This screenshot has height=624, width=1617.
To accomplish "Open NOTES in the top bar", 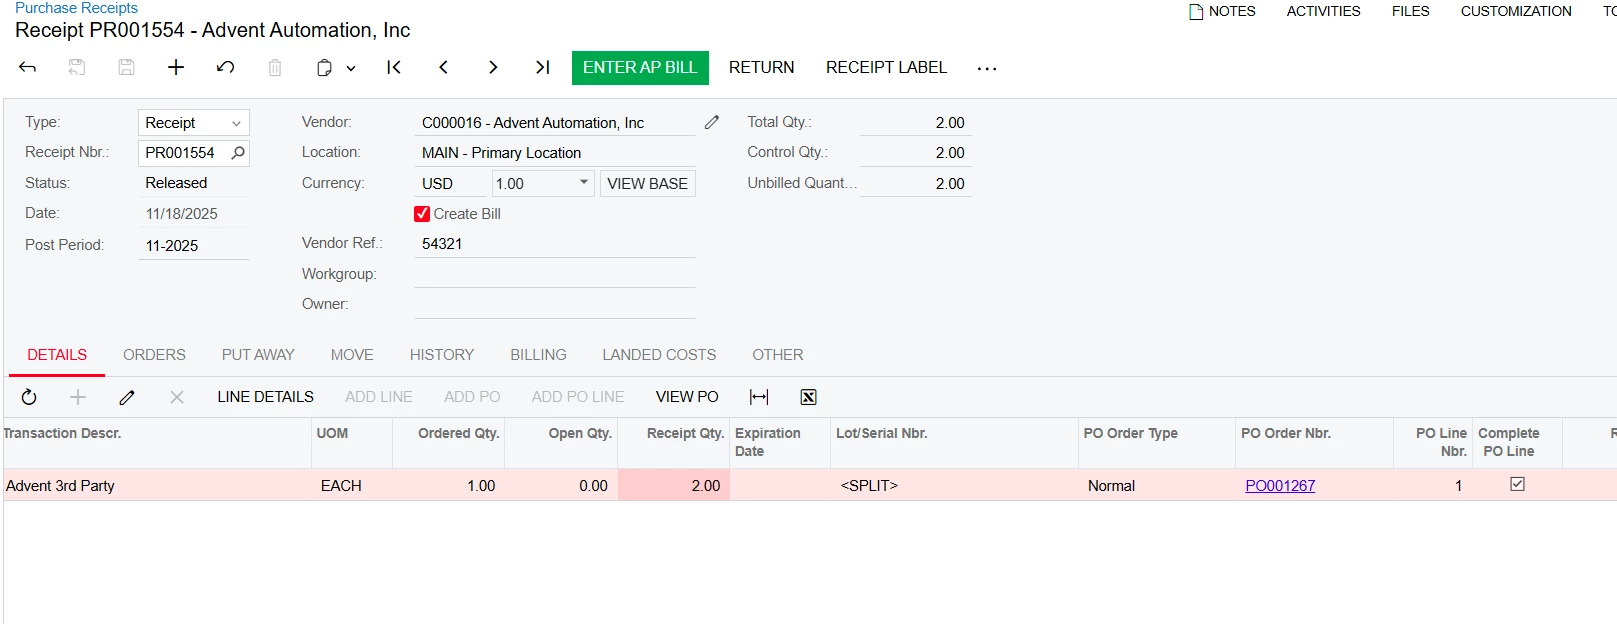I will pos(1222,11).
